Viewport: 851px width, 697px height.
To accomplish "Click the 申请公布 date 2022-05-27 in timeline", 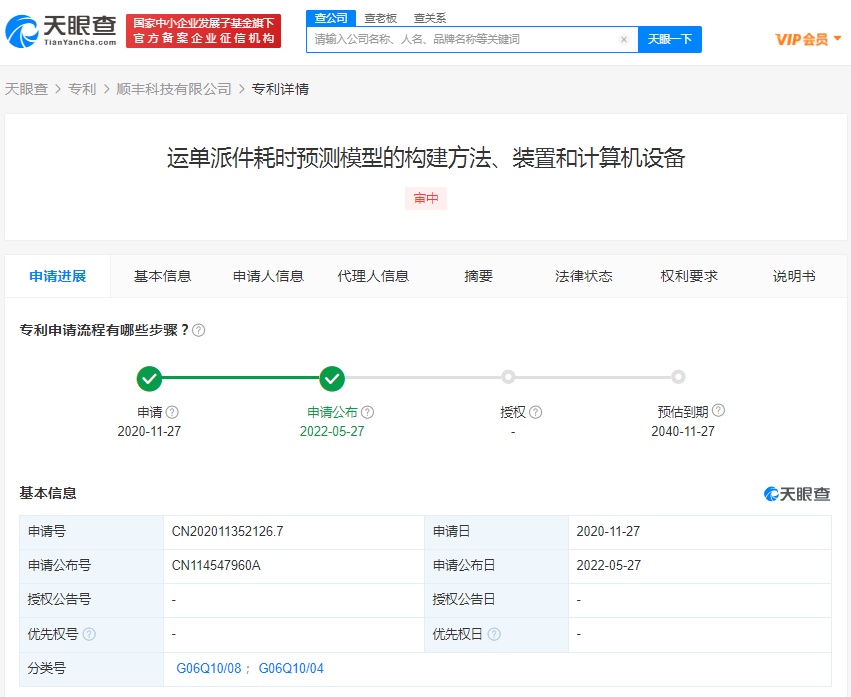I will point(332,431).
